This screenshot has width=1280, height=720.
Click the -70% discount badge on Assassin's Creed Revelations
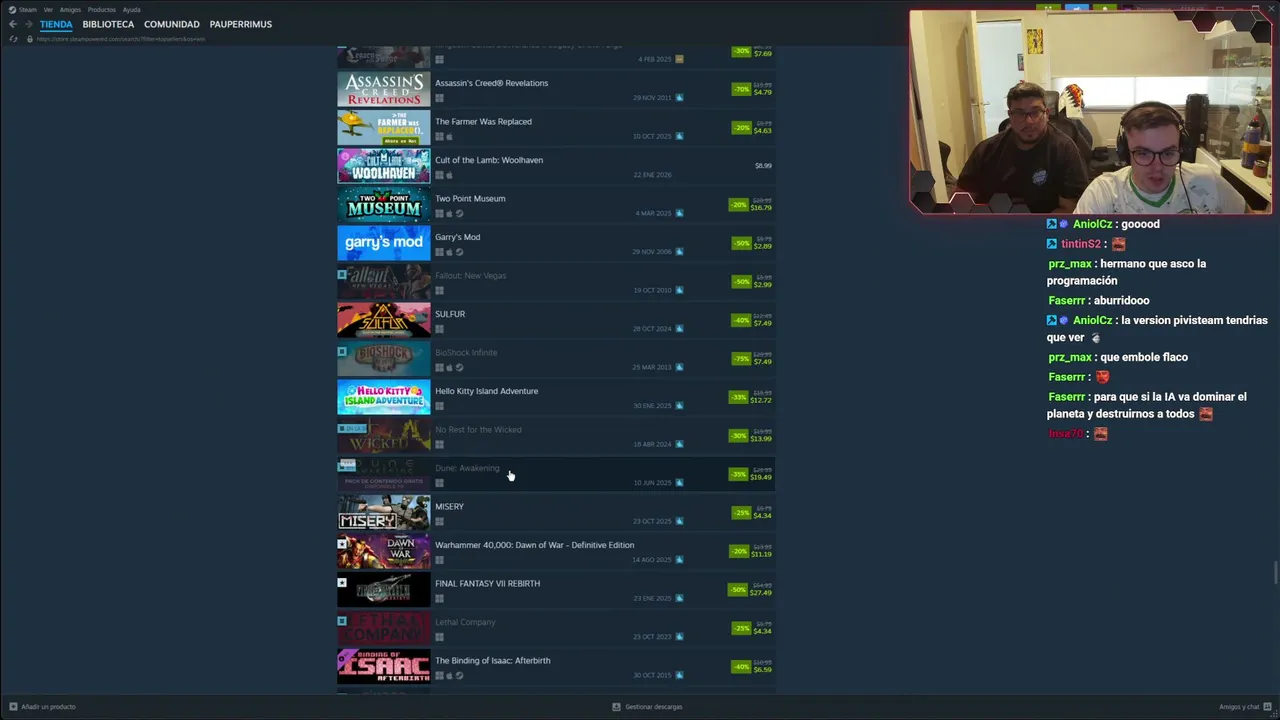point(741,89)
